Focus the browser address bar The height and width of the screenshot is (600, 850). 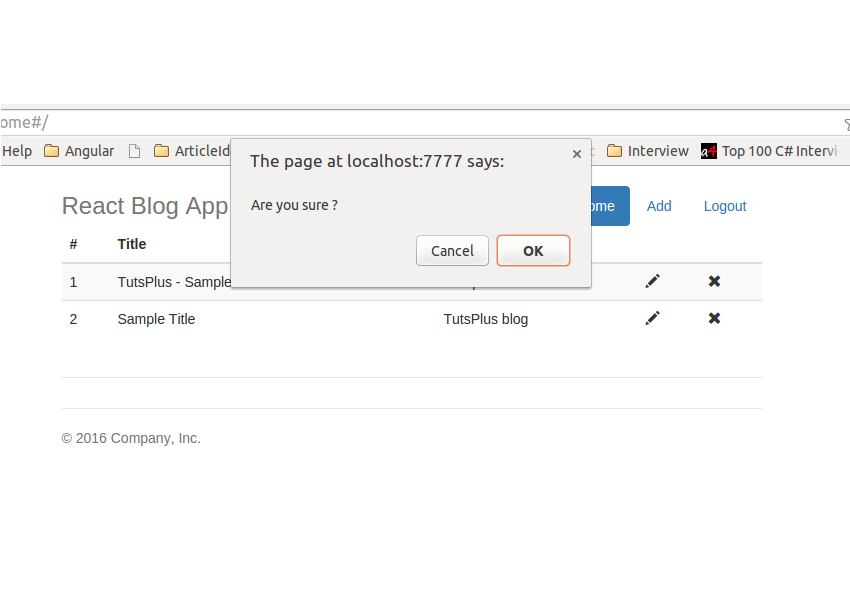(400, 122)
